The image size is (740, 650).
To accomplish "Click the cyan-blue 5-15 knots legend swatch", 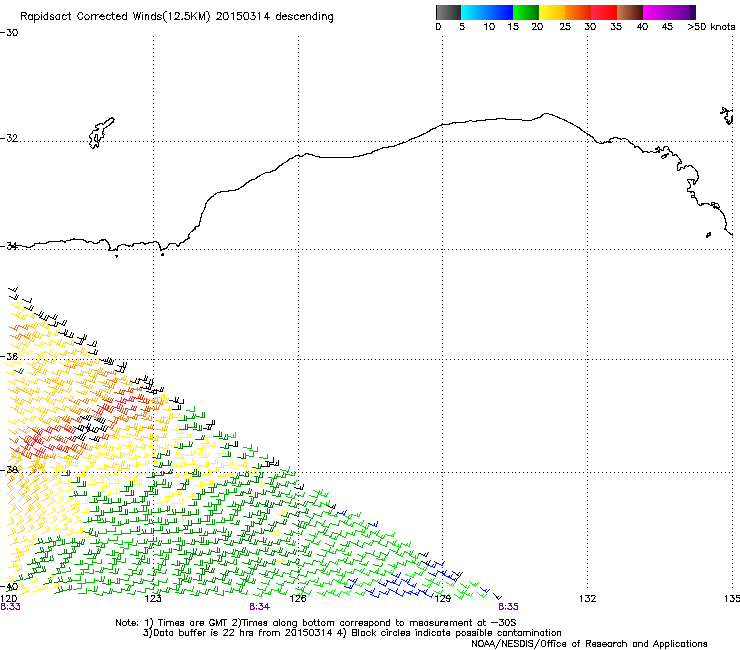I will point(487,12).
